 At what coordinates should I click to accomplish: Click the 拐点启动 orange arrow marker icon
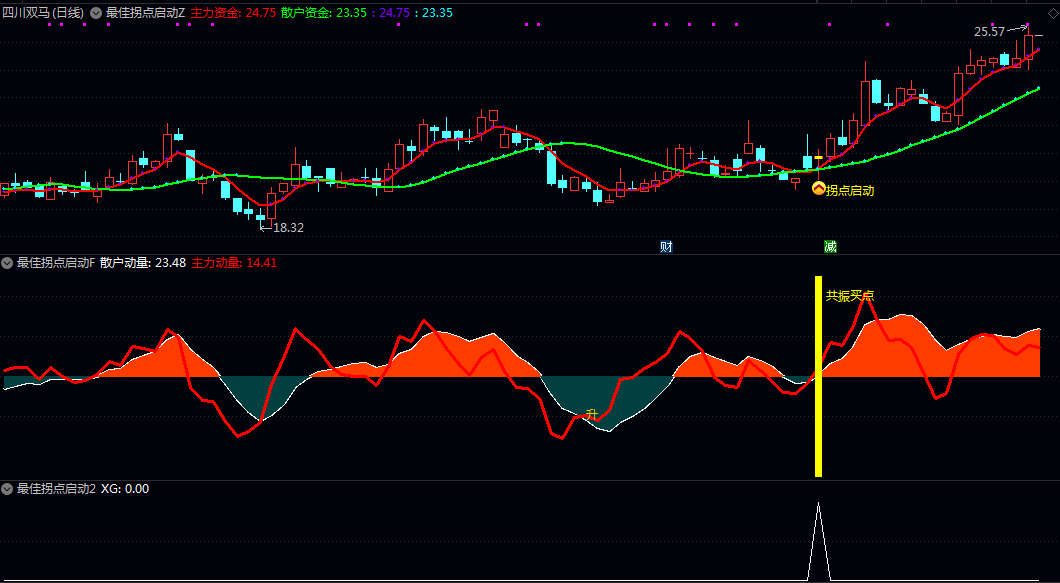(x=818, y=189)
